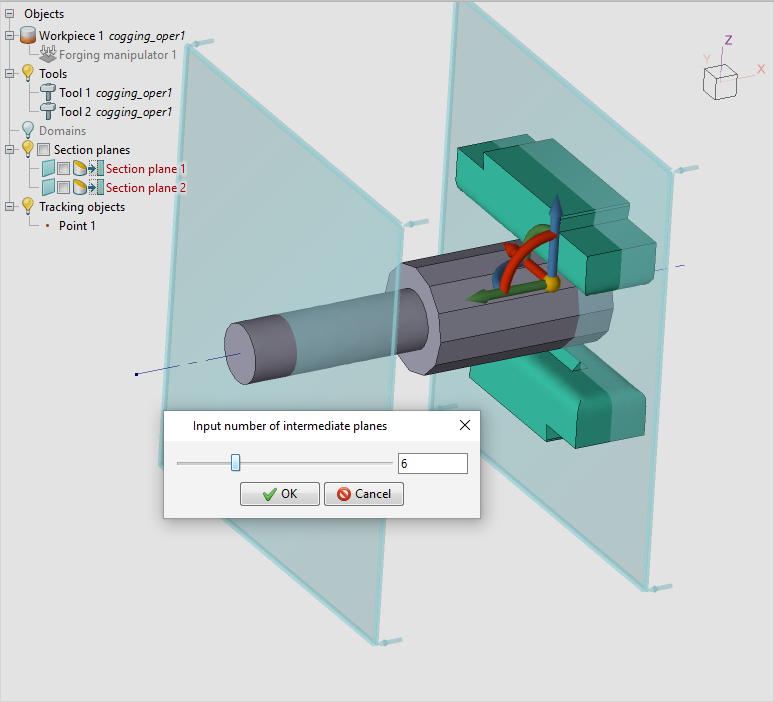Check the Section plane 2 checkbox

(63, 188)
